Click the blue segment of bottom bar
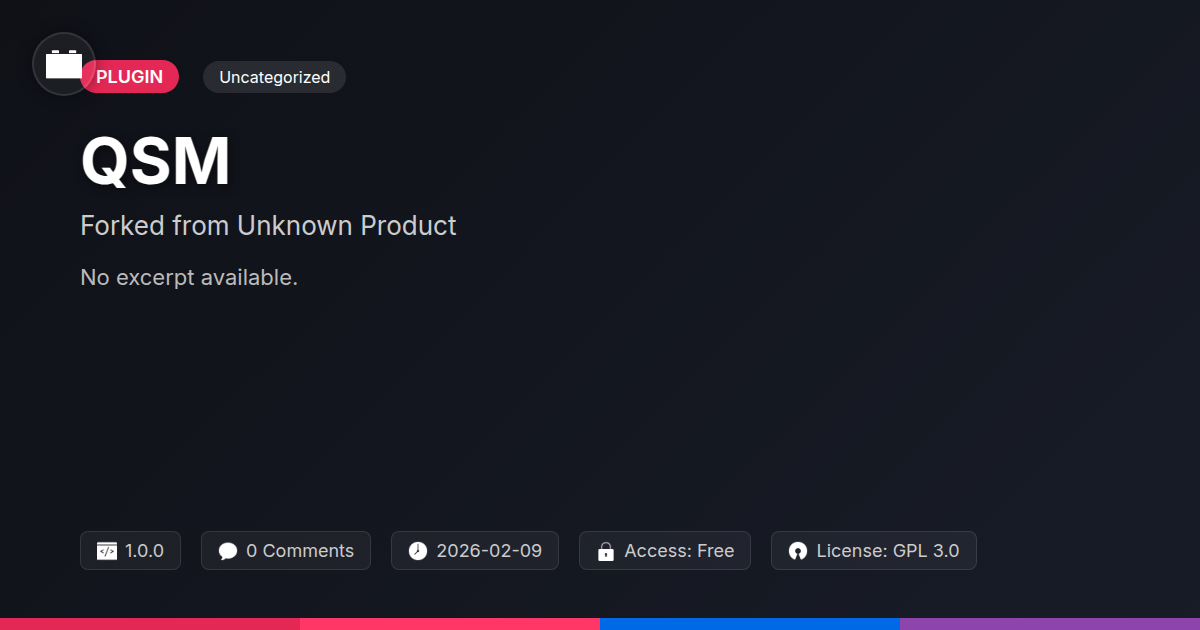The image size is (1200, 630). (750, 624)
